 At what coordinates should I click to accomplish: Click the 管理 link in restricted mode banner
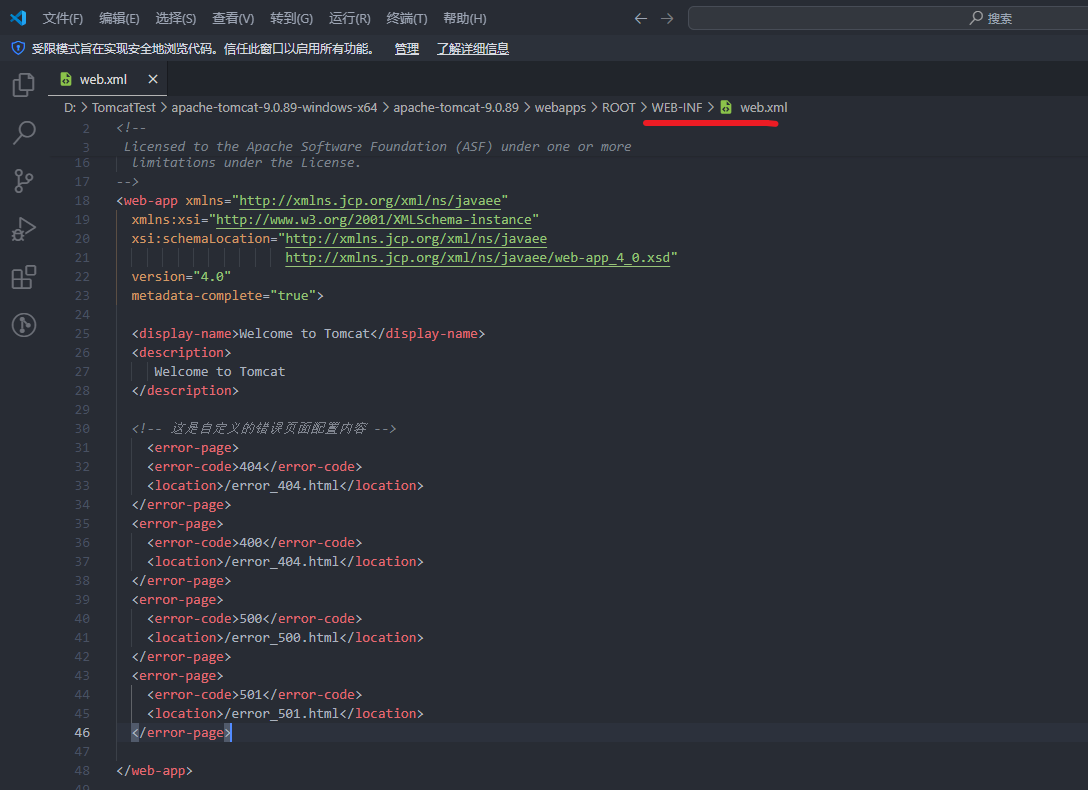click(x=407, y=49)
